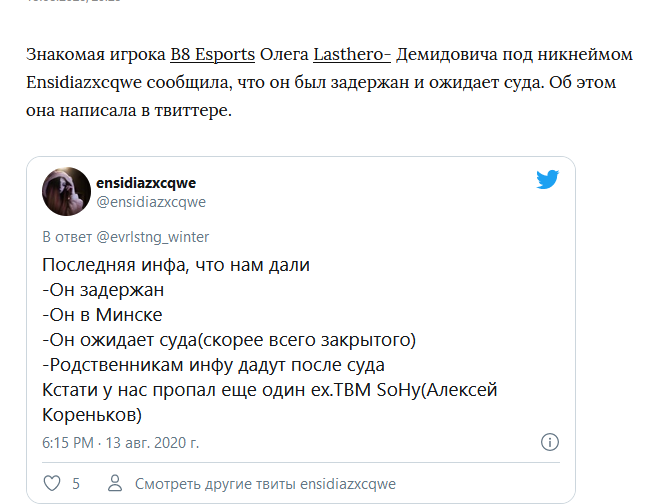Viewport: 665px width, 504px height.
Task: Open the @ensidiazxcqwe handle under the name
Action: point(151,202)
